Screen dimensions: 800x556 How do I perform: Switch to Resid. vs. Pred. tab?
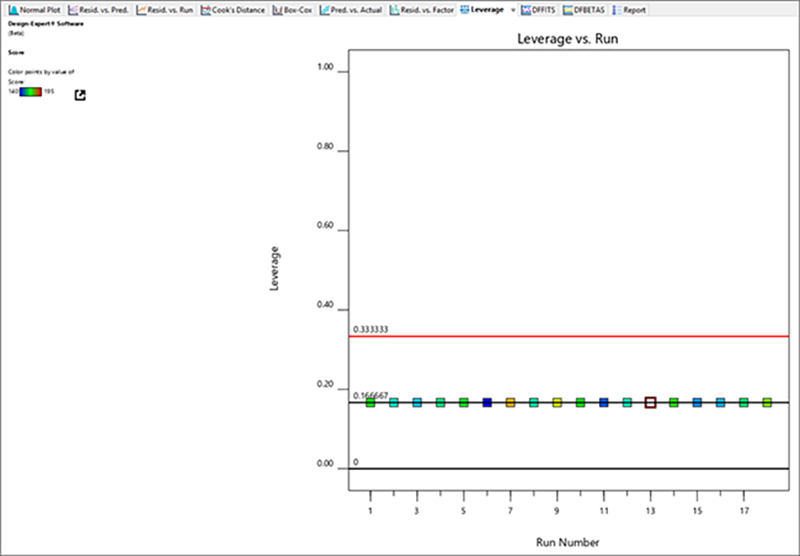tap(99, 10)
